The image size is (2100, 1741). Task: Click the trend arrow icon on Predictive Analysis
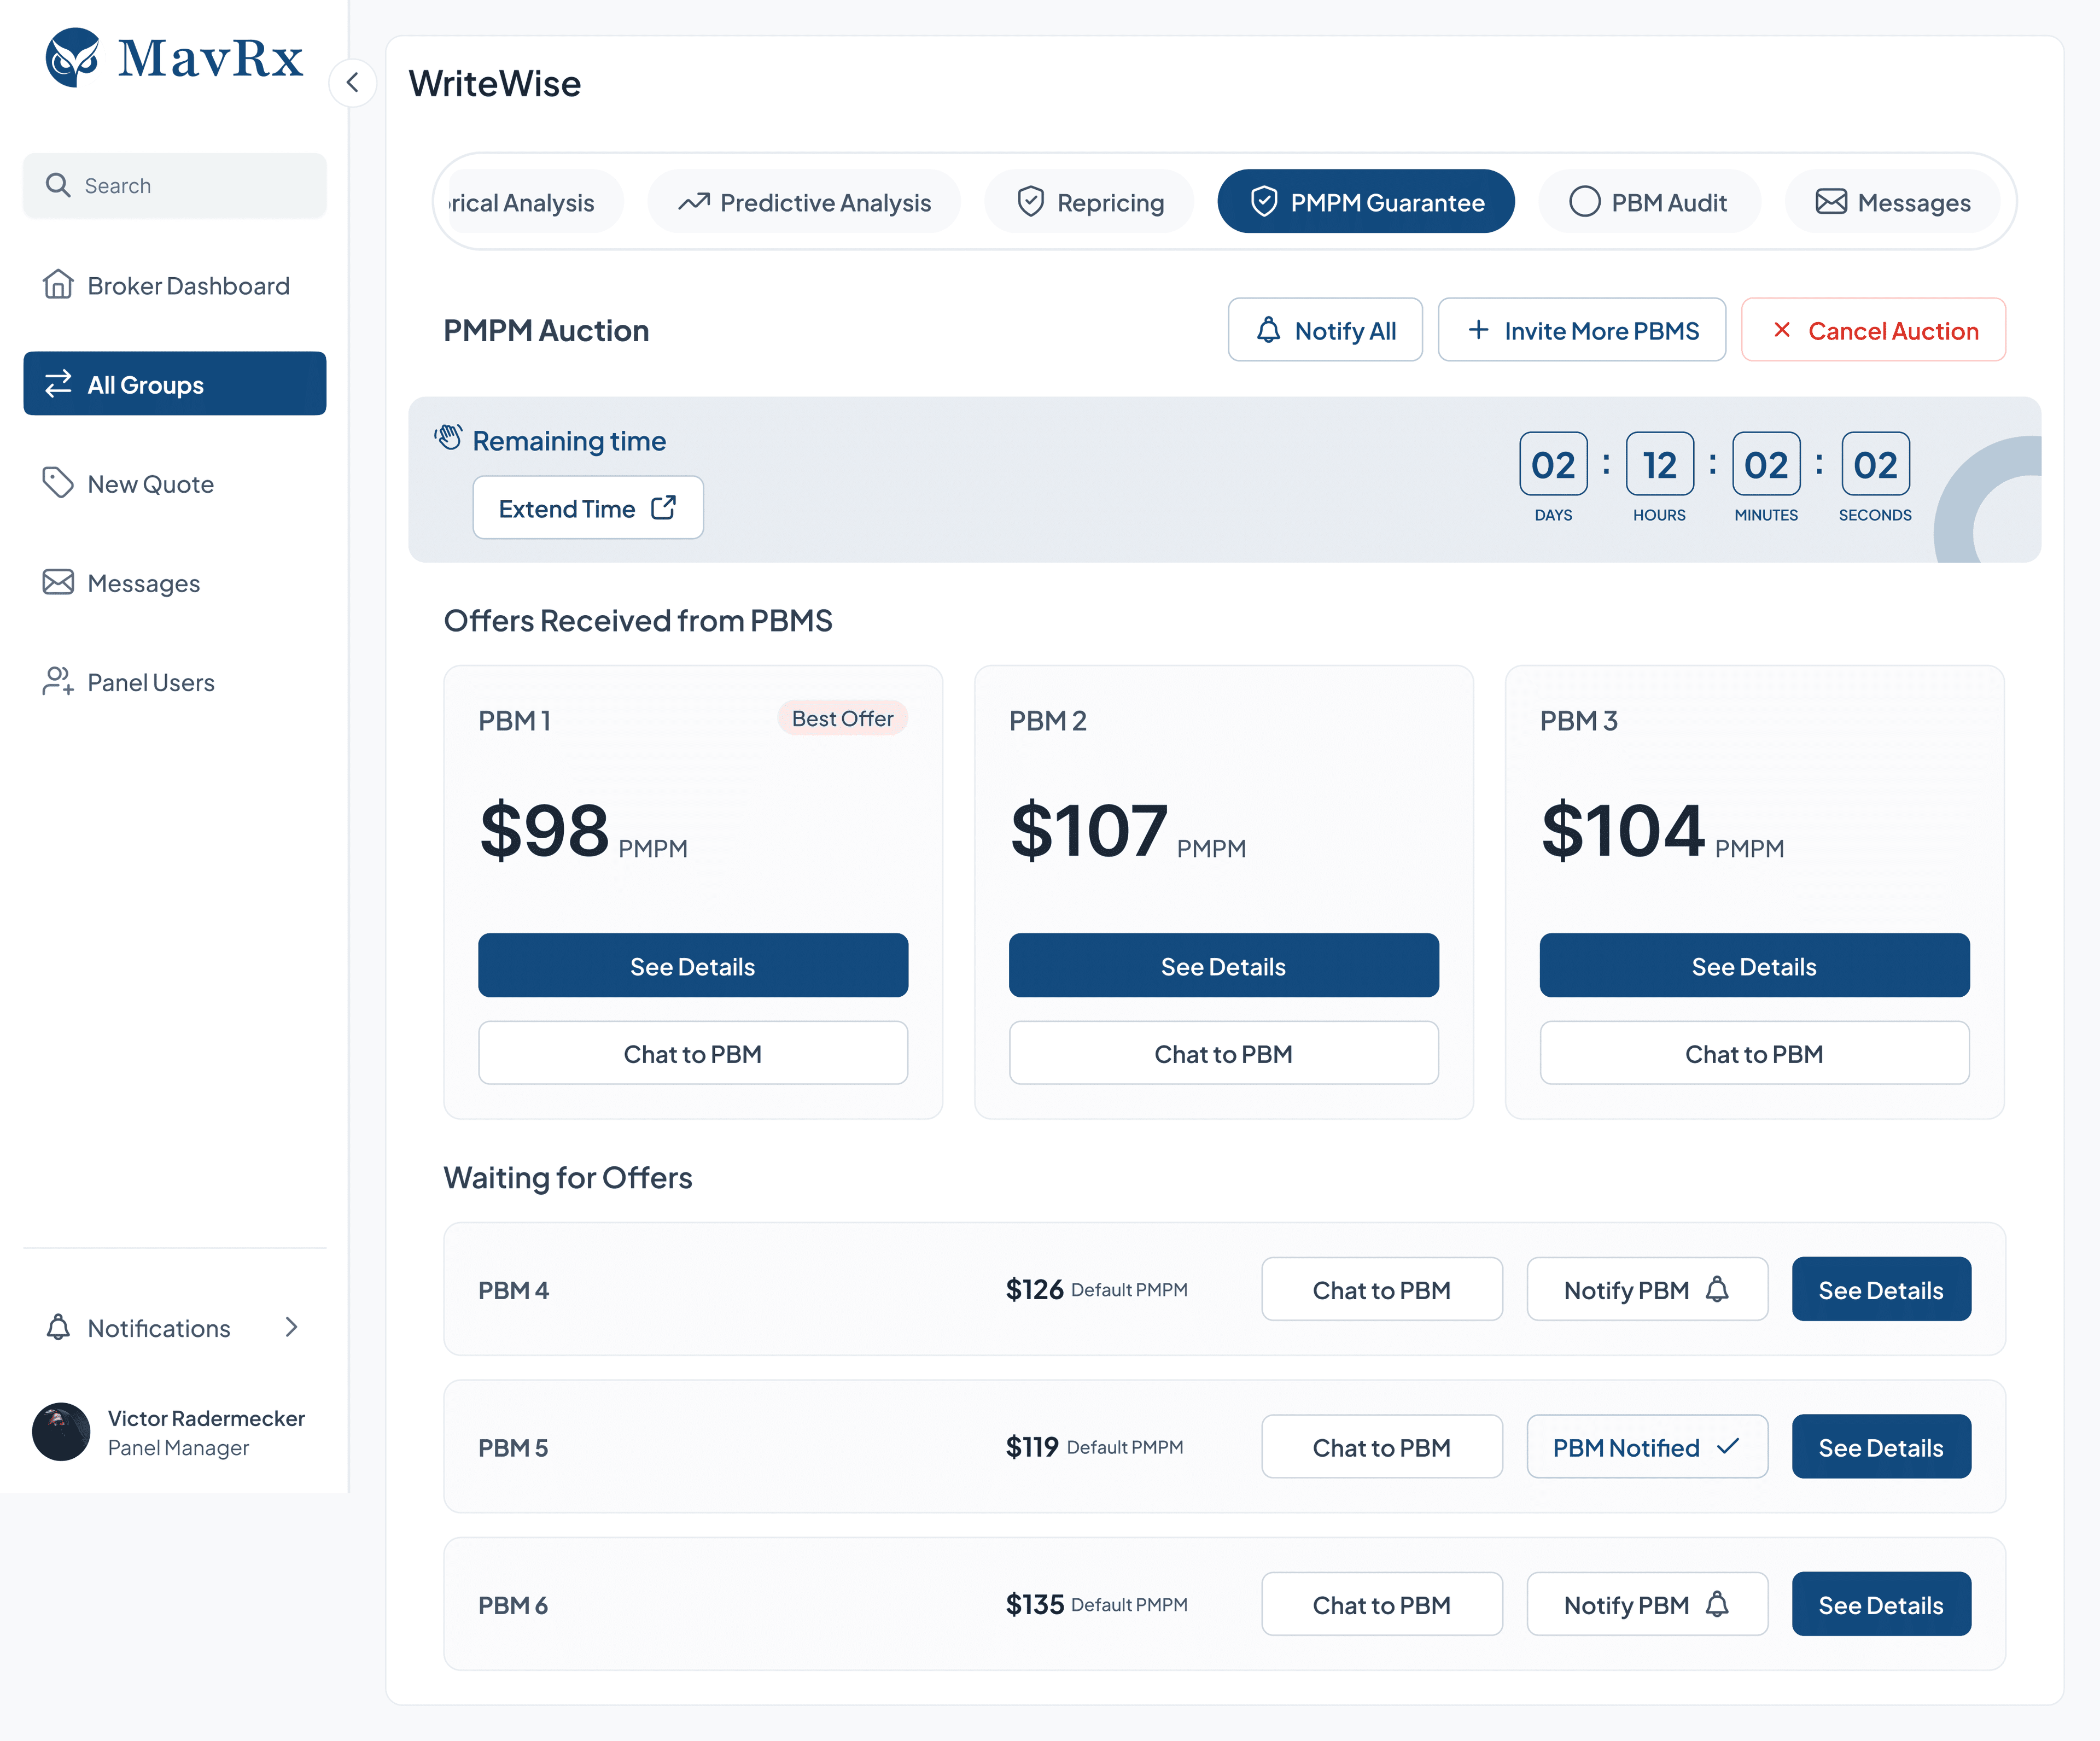click(694, 202)
